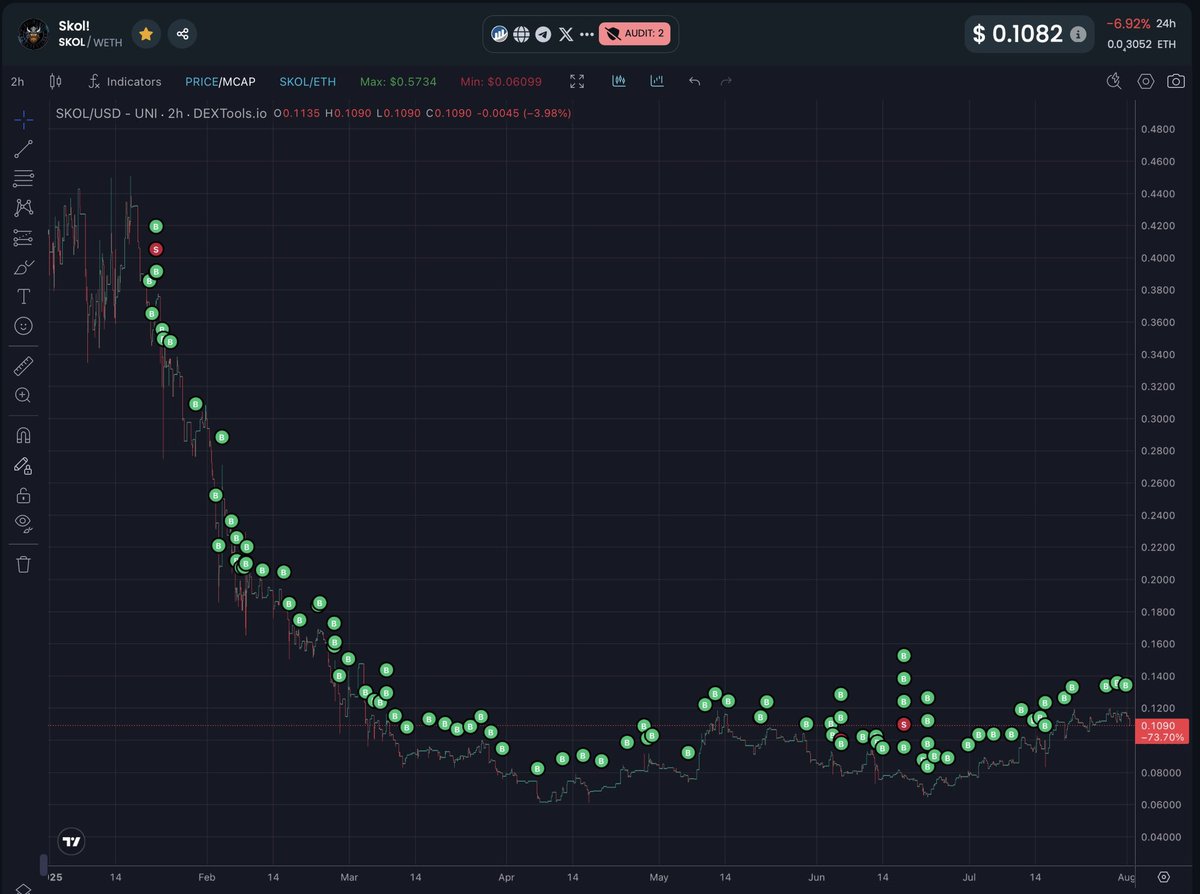This screenshot has width=1200, height=894.
Task: Select the Fibonacci retracement lines tool
Action: point(23,179)
